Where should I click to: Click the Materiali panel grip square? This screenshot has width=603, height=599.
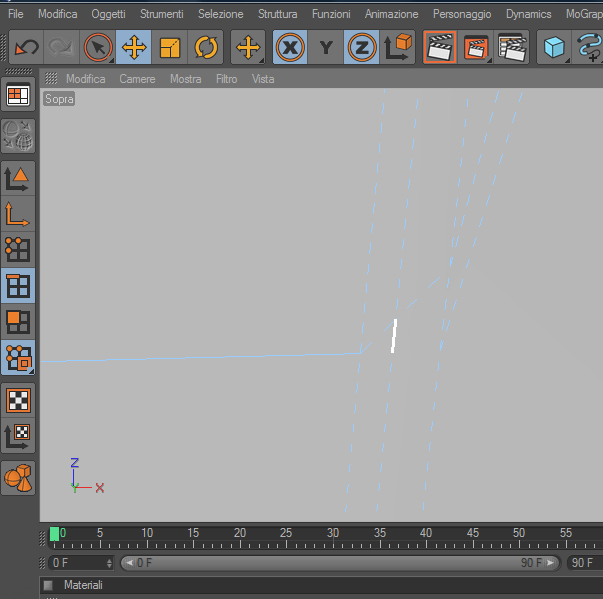pos(48,585)
